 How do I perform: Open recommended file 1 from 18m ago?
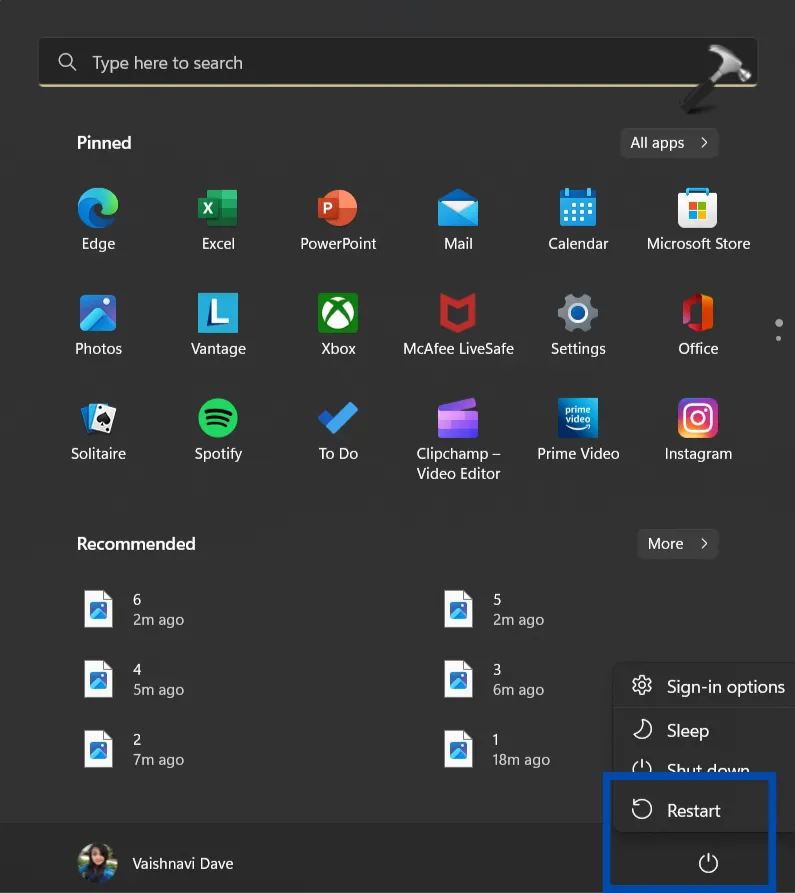click(x=497, y=749)
